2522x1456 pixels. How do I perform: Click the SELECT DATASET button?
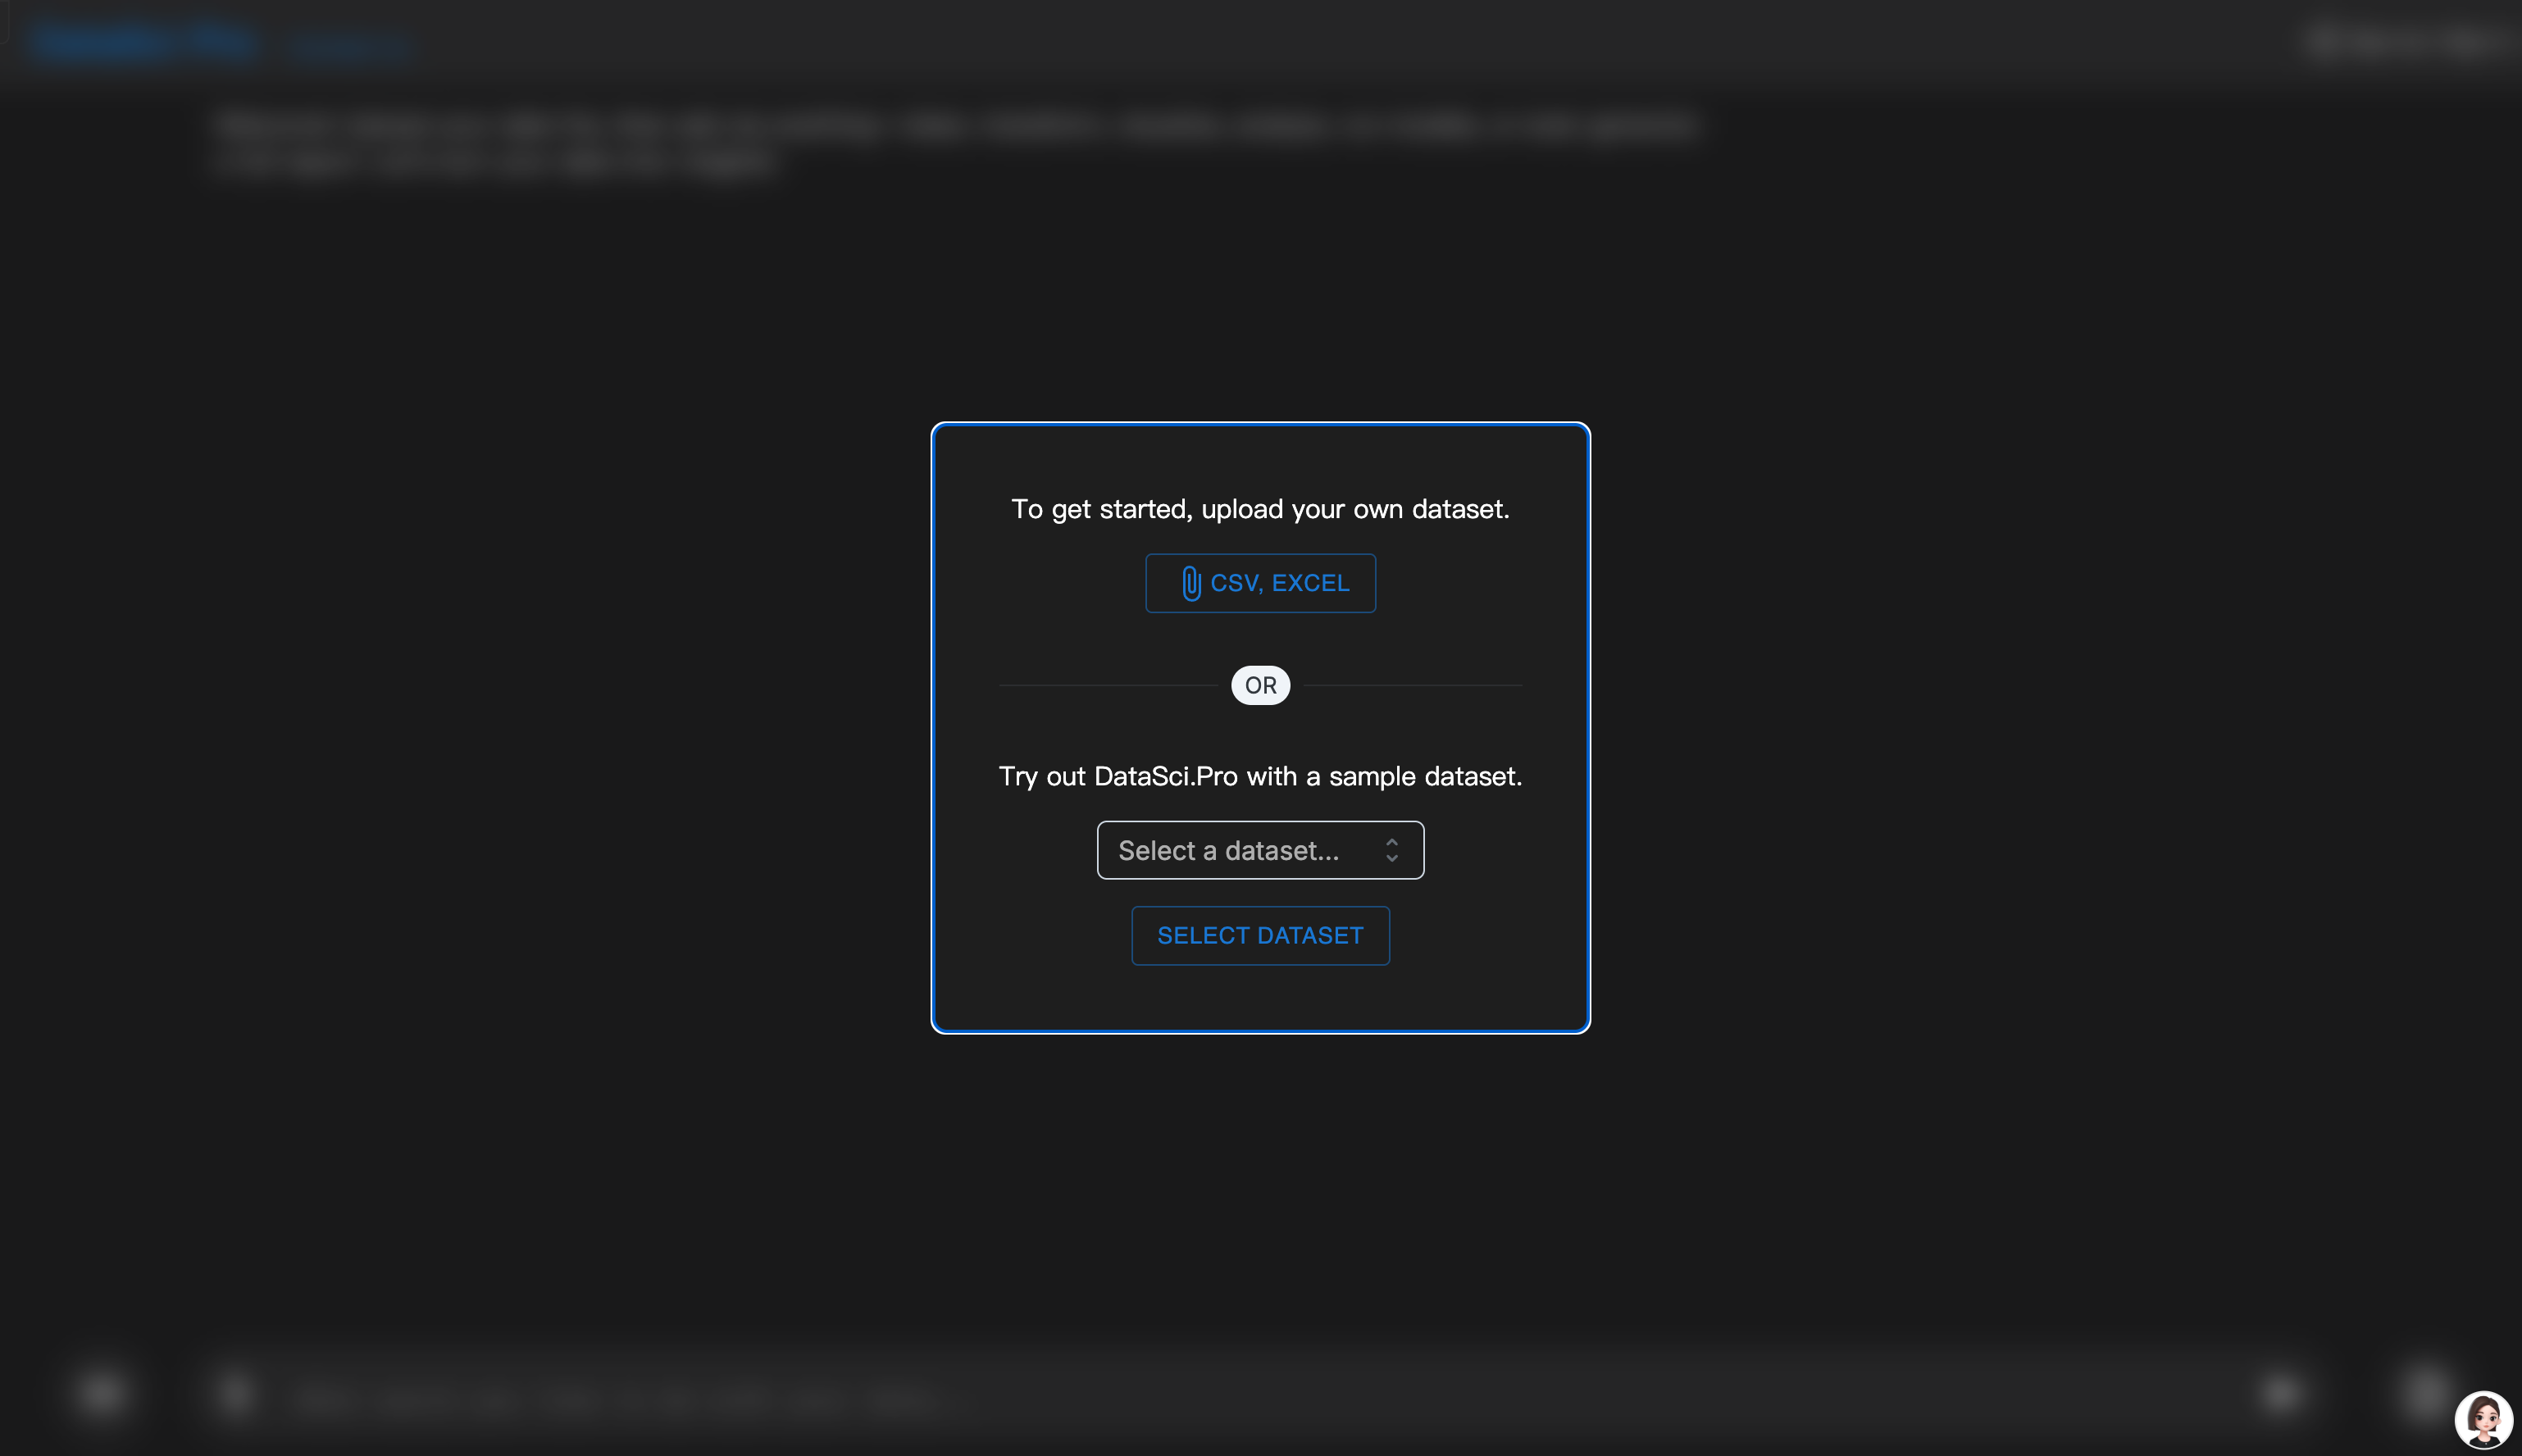[x=1260, y=935]
